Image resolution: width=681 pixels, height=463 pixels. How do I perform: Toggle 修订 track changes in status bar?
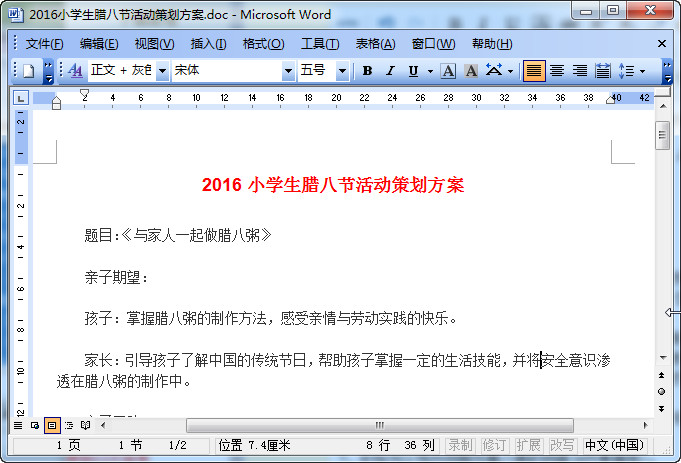494,445
